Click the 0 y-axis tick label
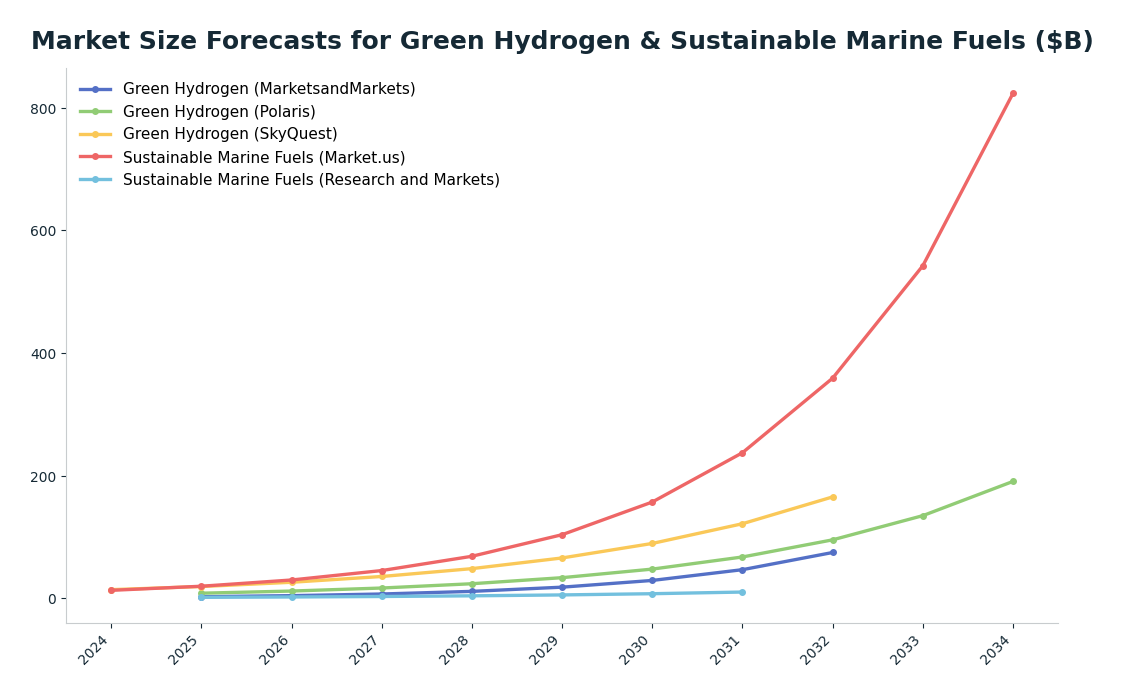The width and height of the screenshot is (1123, 697). [x=52, y=599]
